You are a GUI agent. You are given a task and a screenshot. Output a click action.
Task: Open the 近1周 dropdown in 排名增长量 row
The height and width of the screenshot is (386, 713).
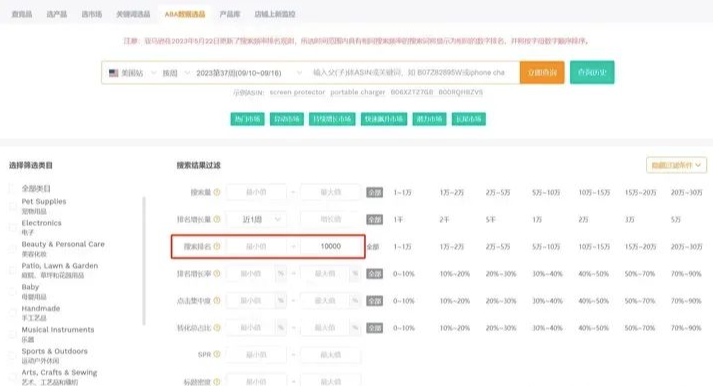tap(256, 219)
